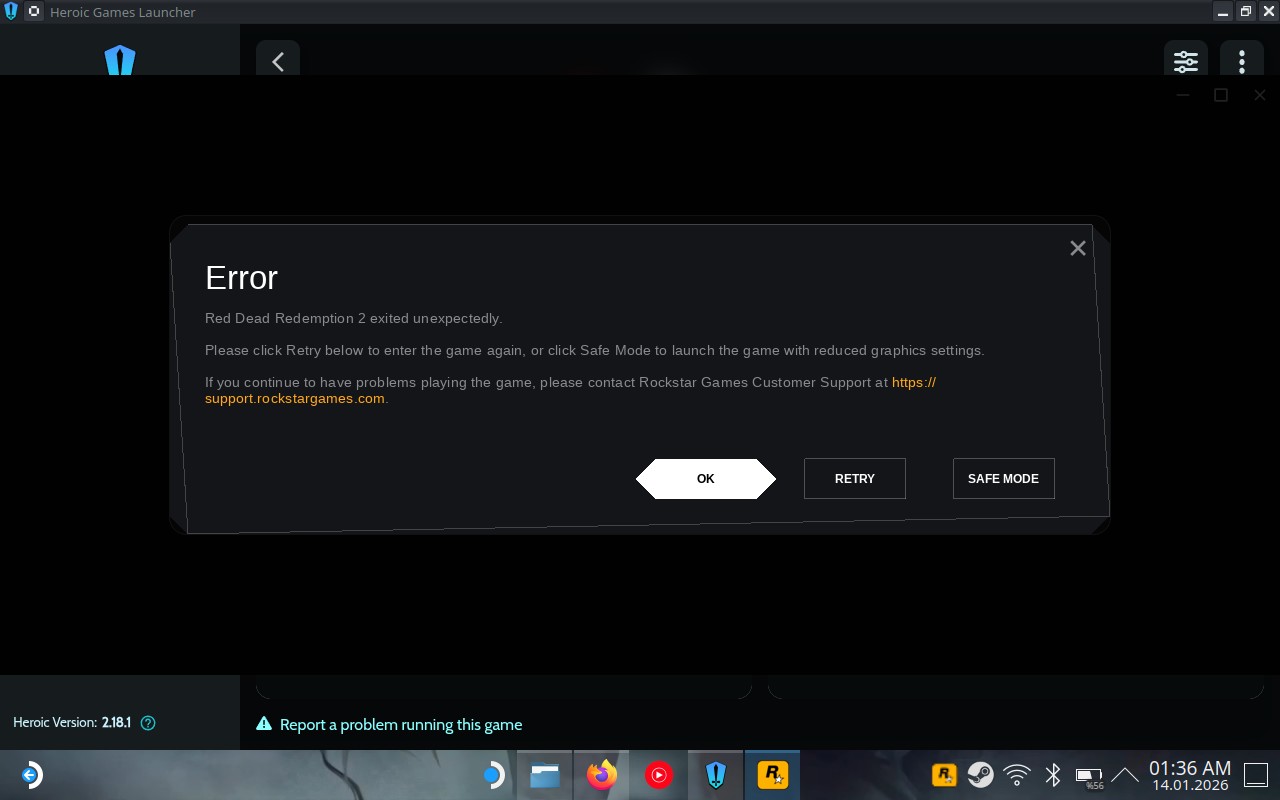1280x800 pixels.
Task: Open Dolphin file manager from taskbar
Action: 545,775
